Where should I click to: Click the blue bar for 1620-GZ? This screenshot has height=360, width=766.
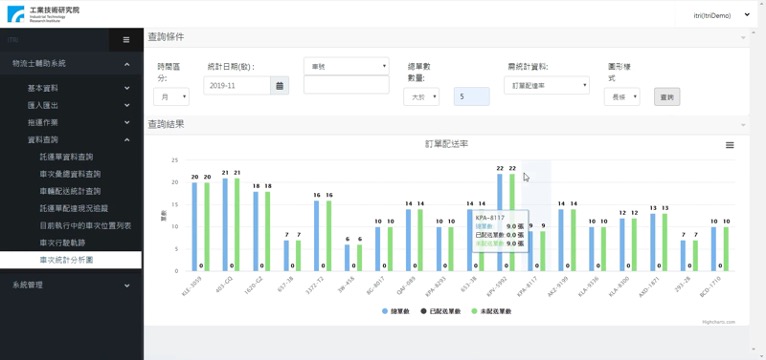pos(255,231)
